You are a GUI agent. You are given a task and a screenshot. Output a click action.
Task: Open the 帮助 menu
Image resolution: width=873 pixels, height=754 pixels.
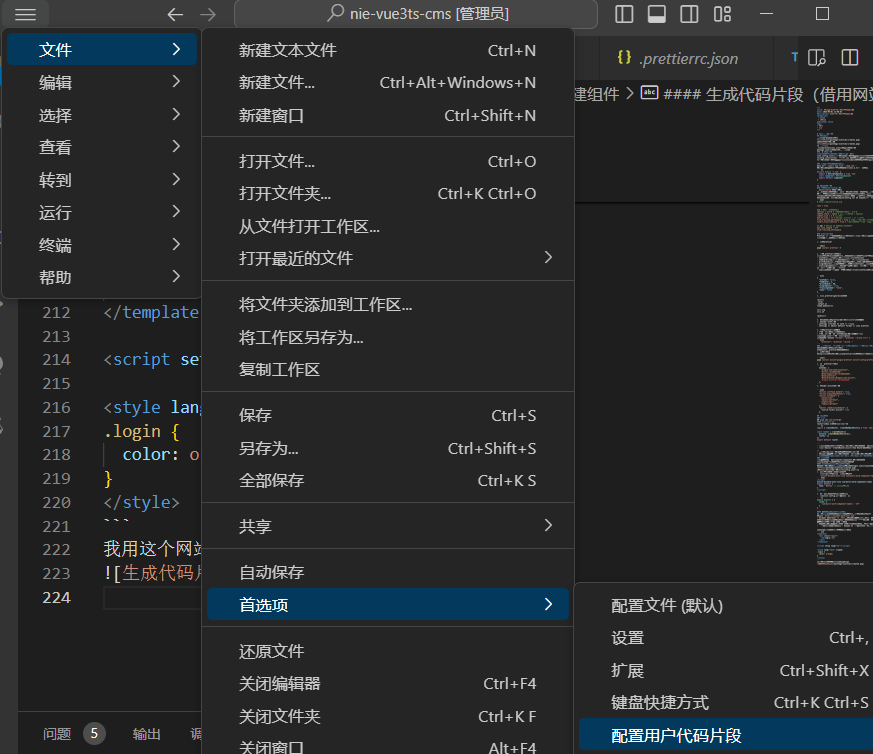tap(102, 277)
